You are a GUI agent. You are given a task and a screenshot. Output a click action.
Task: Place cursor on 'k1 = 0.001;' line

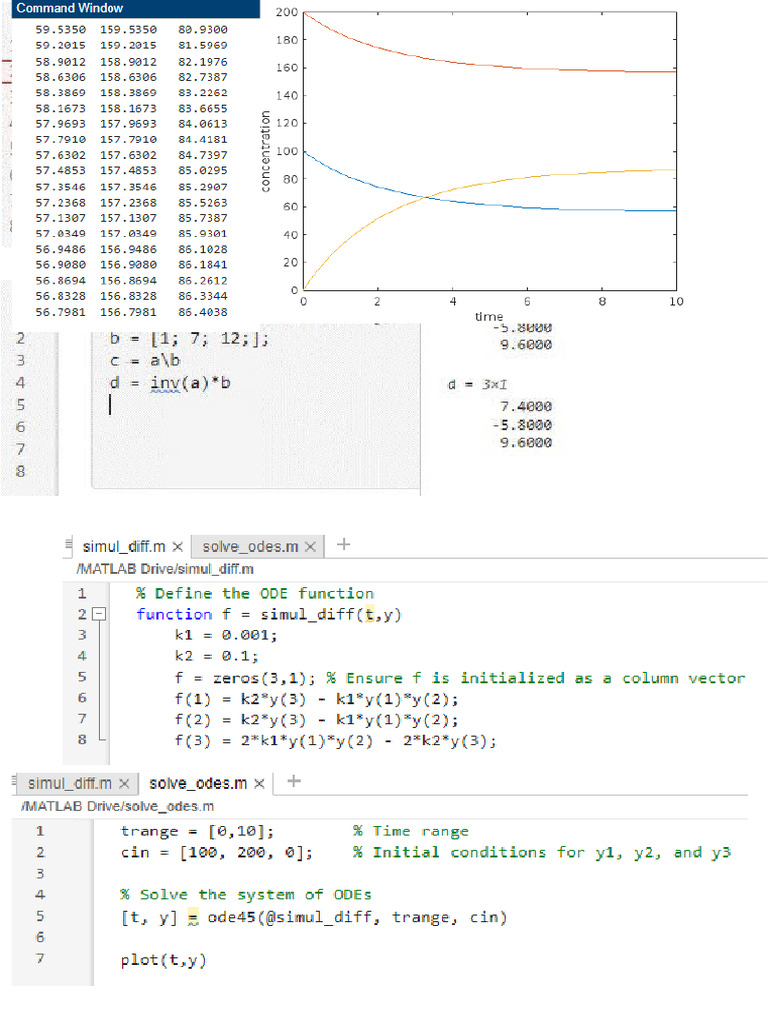(x=226, y=635)
